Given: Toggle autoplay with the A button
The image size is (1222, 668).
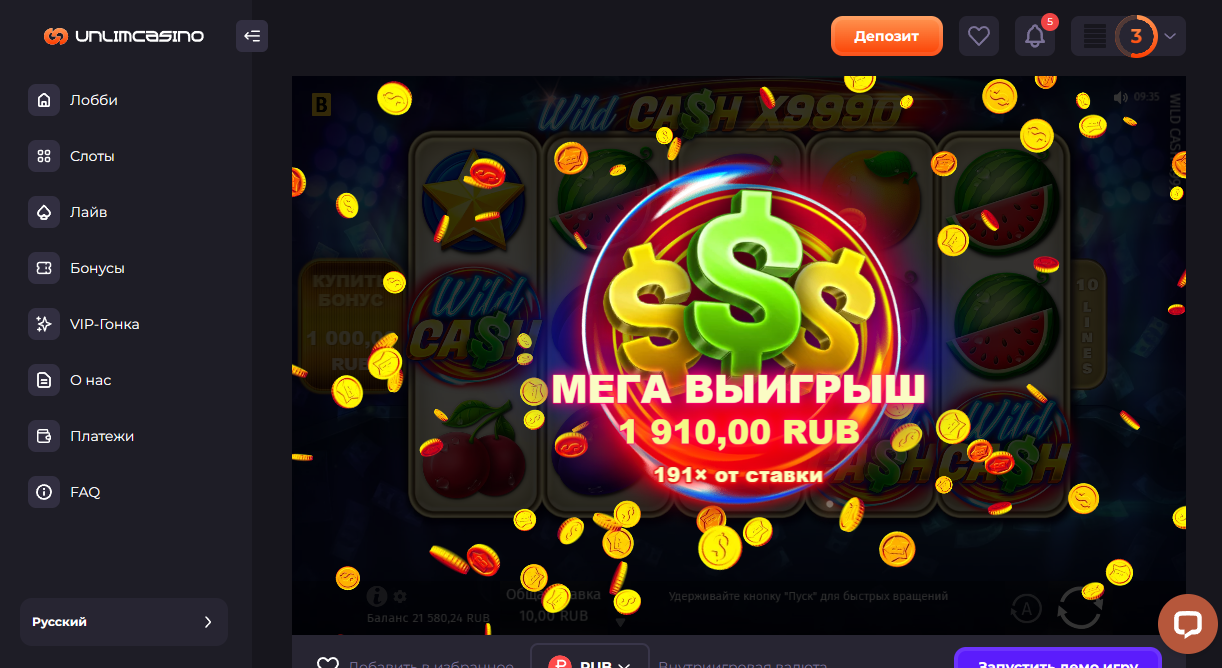Looking at the screenshot, I should point(1025,607).
